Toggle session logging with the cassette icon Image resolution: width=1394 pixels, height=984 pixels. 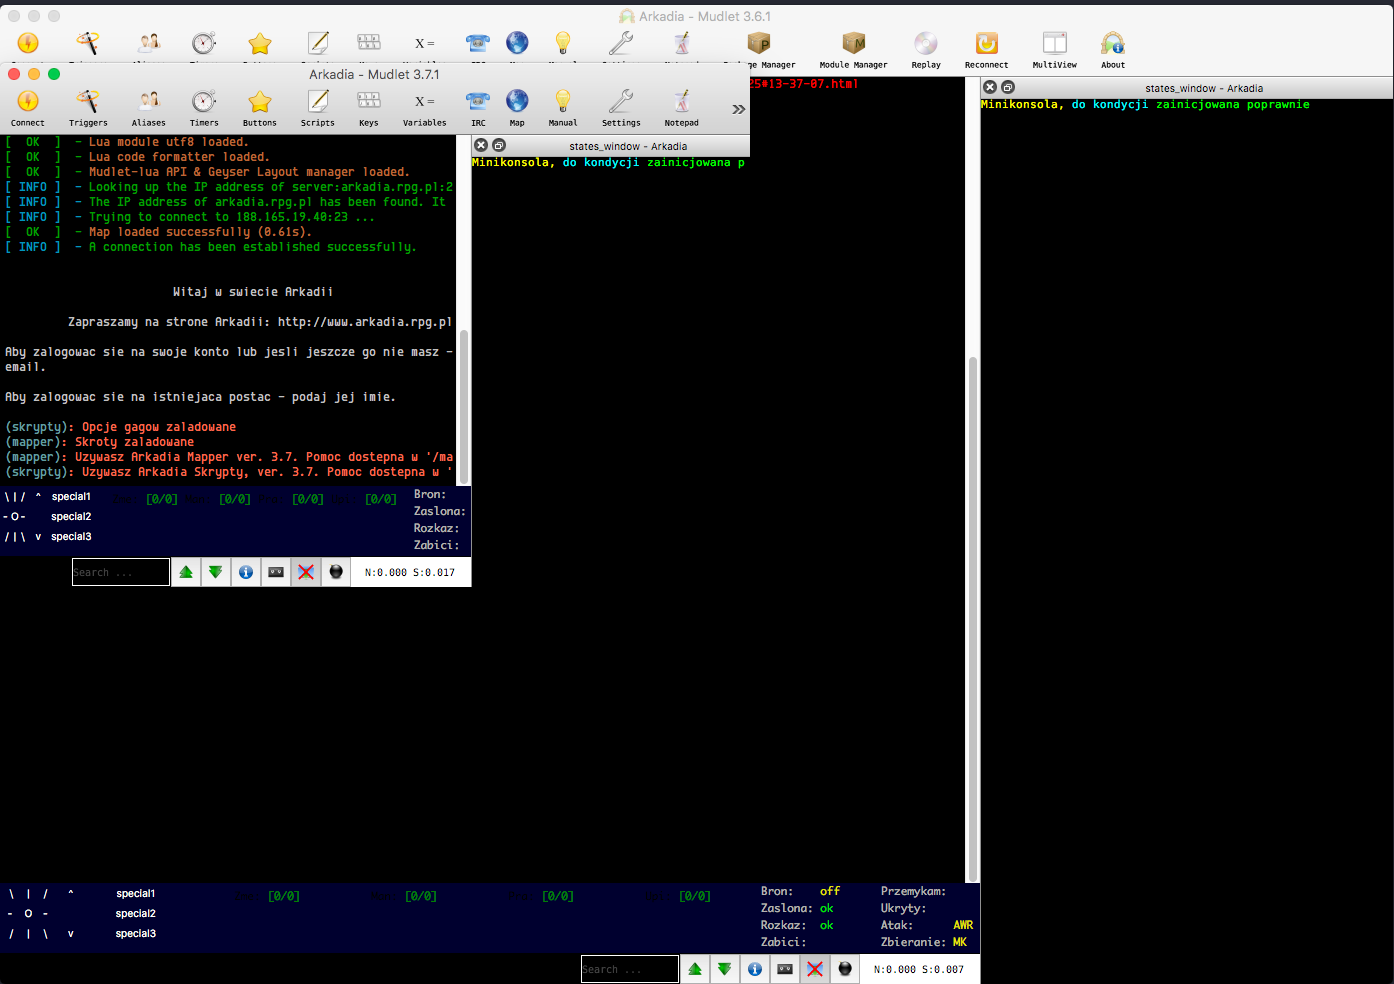point(785,968)
